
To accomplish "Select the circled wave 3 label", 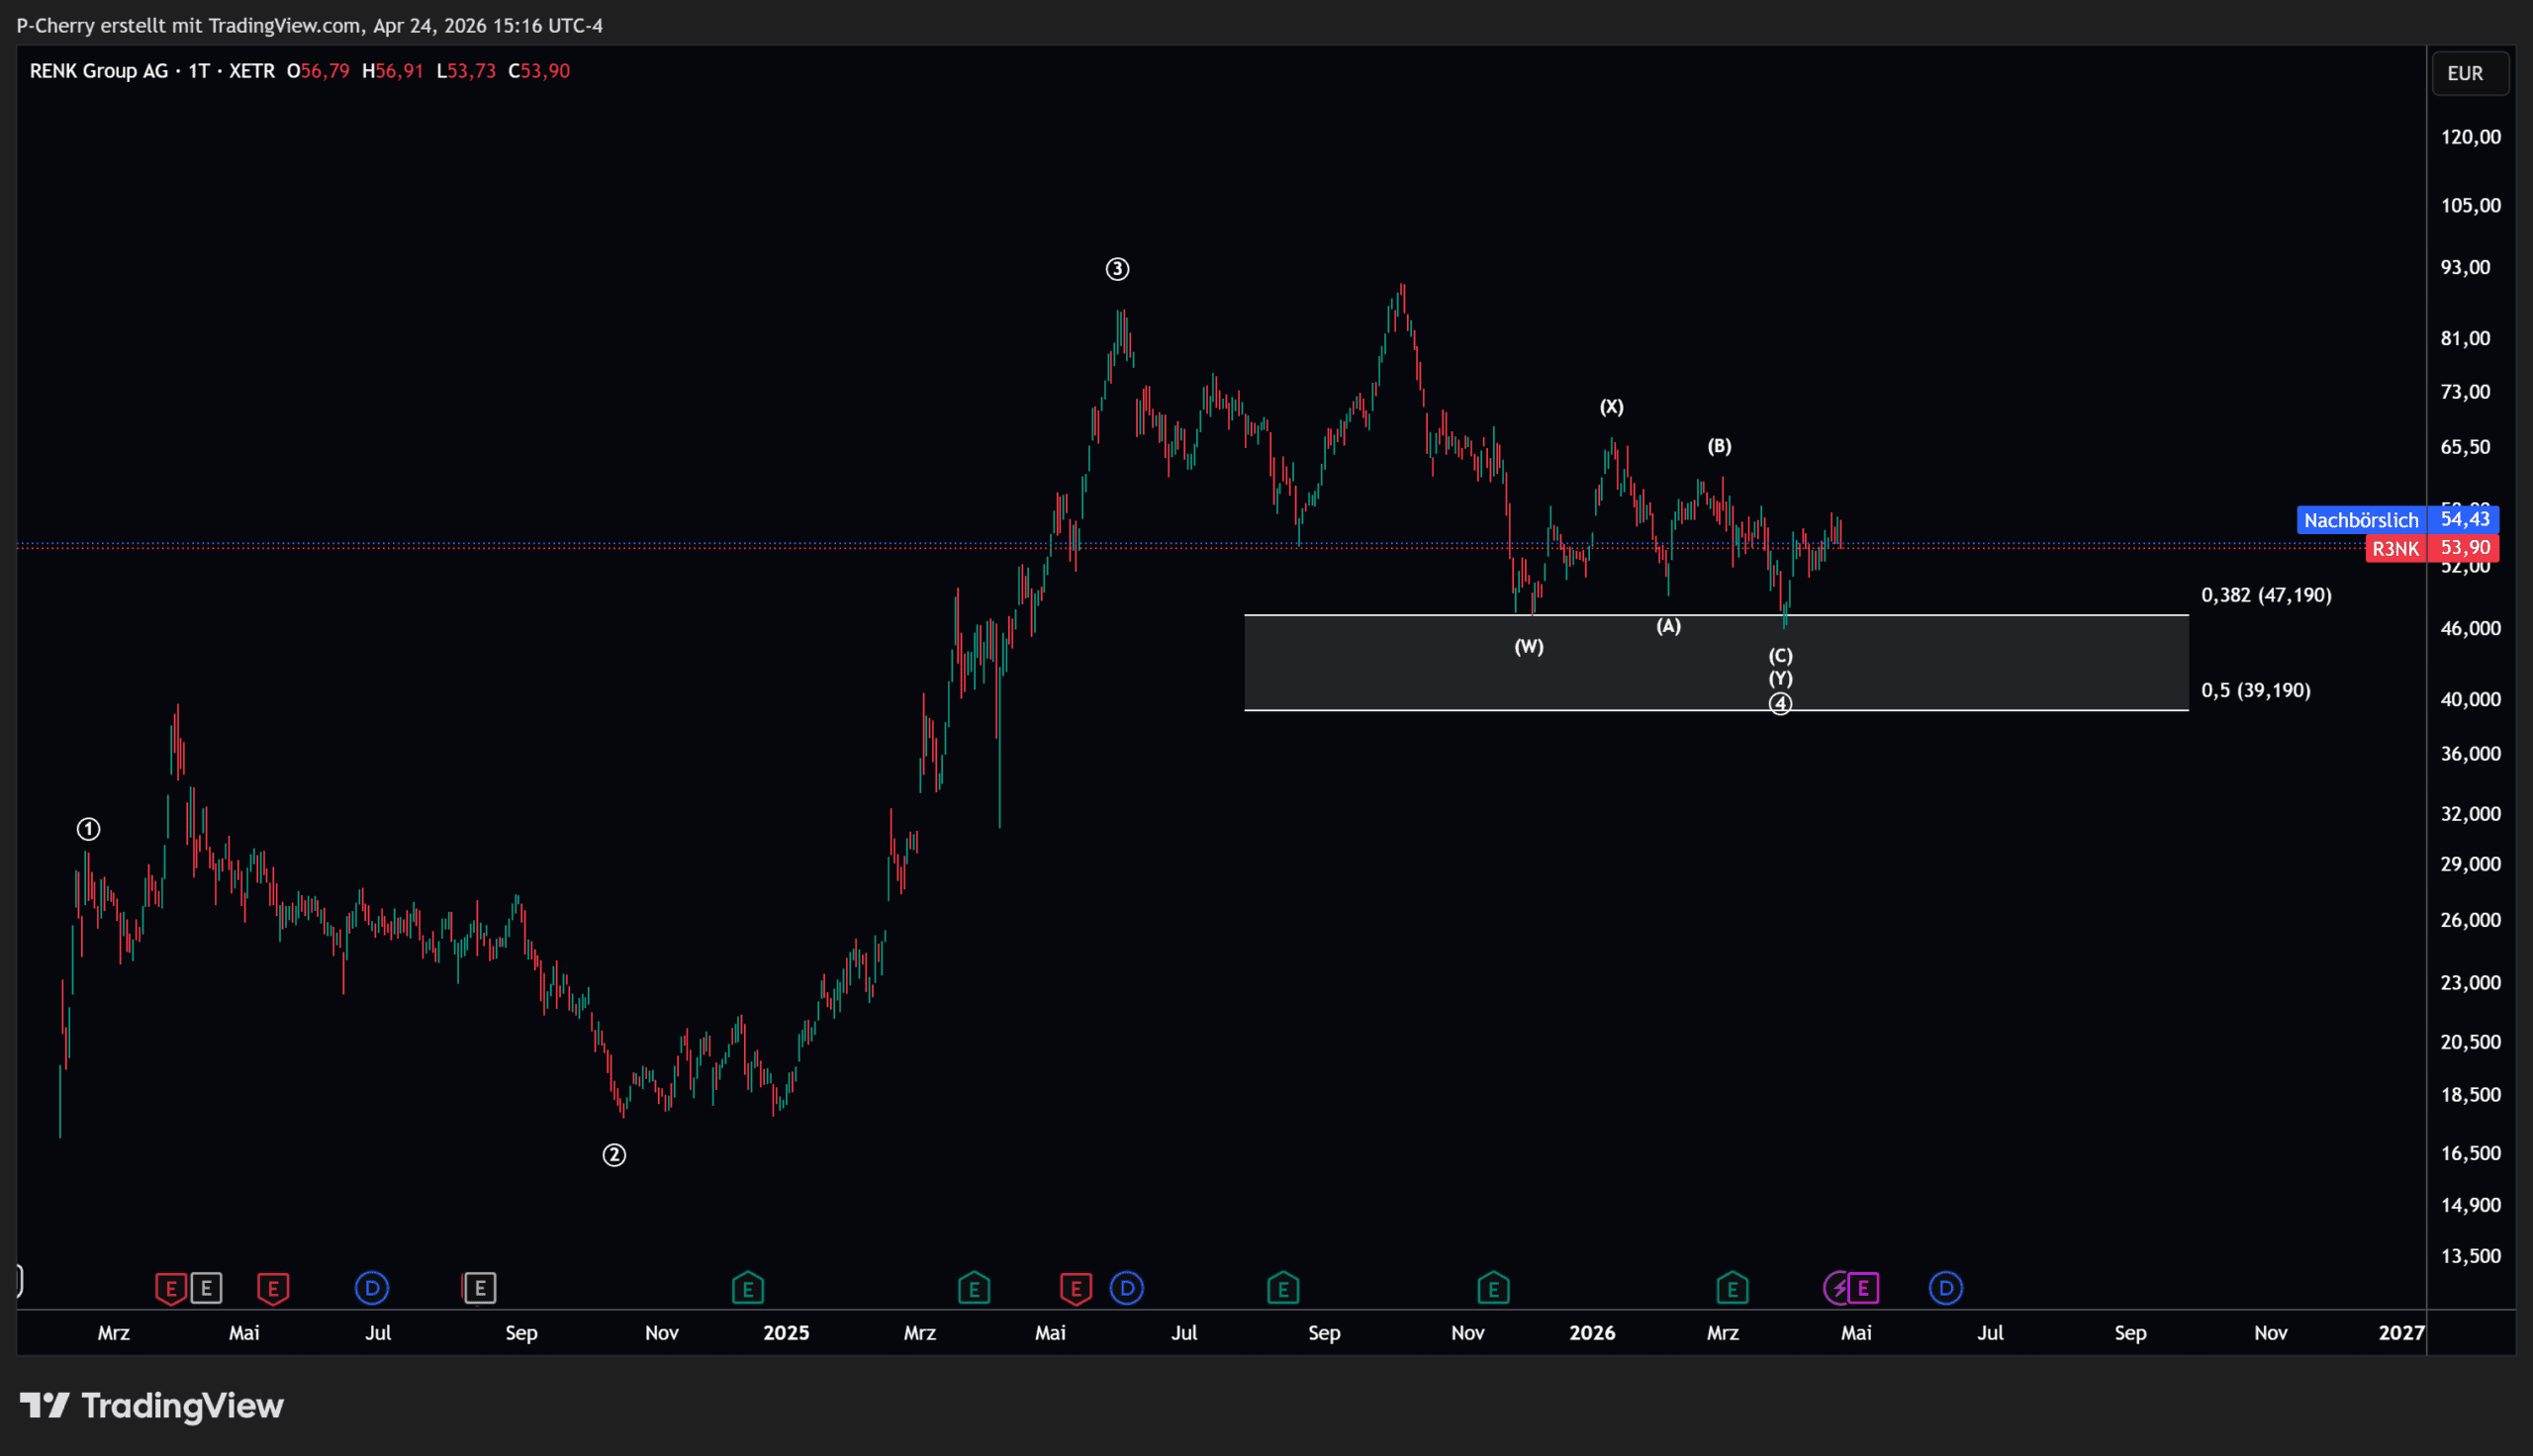I will coord(1117,269).
